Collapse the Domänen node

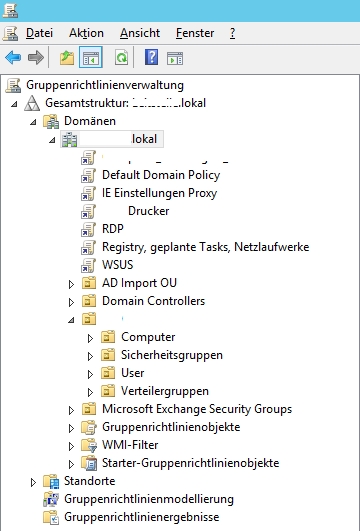click(x=33, y=122)
